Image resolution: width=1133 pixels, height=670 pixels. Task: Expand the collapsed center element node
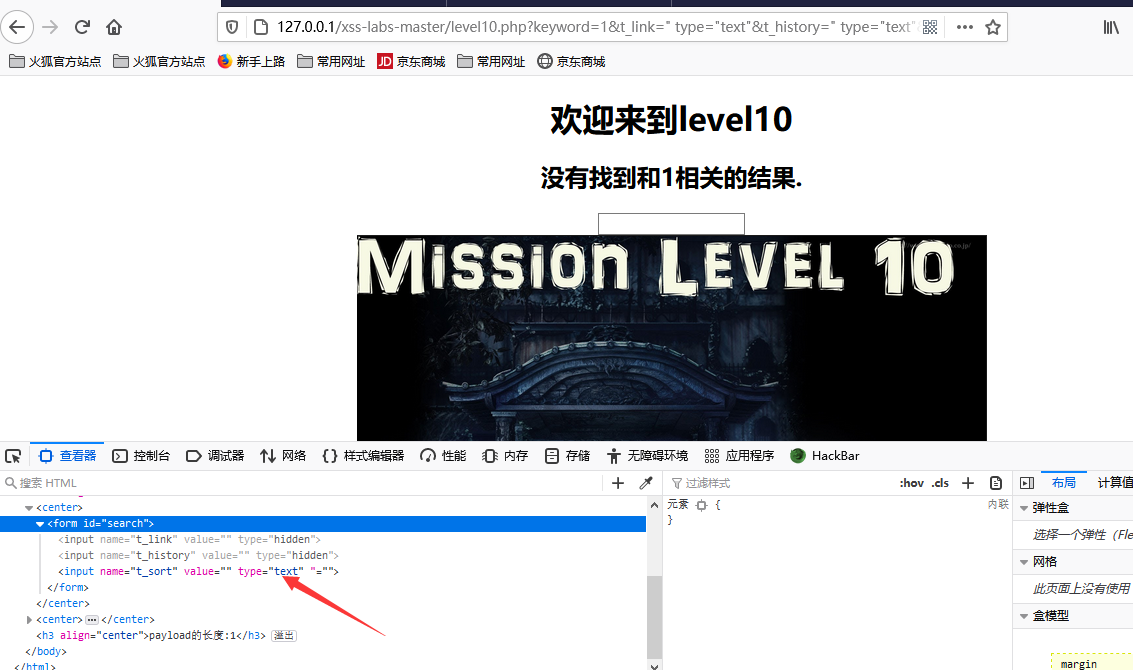click(29, 619)
